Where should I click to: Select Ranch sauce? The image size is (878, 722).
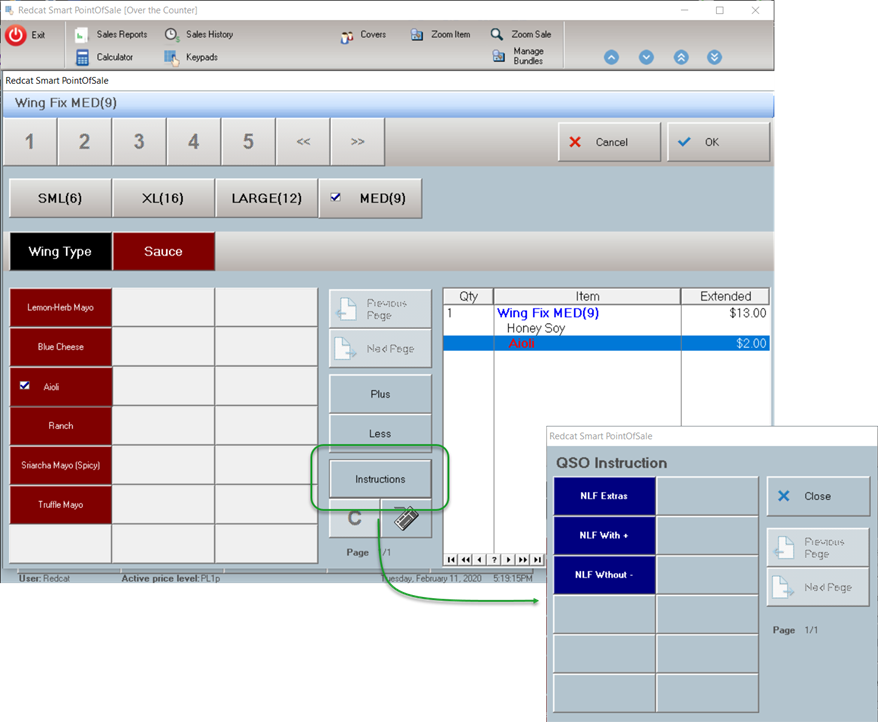point(60,426)
